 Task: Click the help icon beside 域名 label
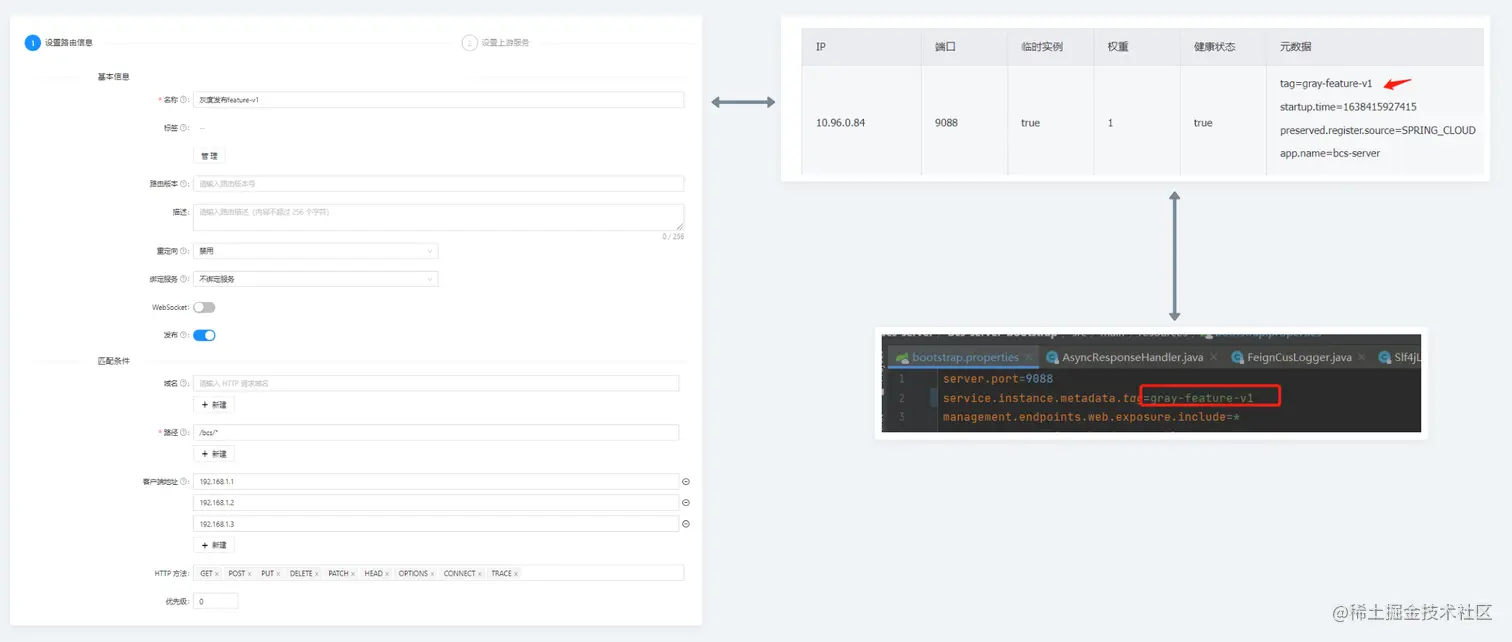coord(183,383)
